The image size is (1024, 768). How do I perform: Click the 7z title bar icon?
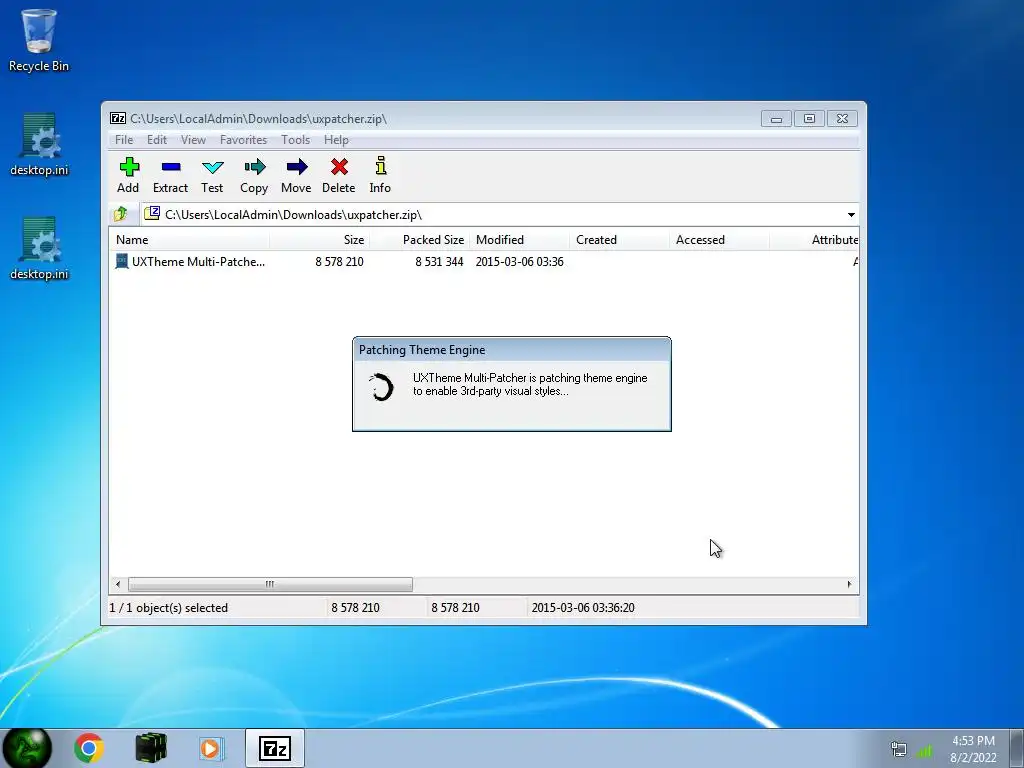[x=118, y=118]
